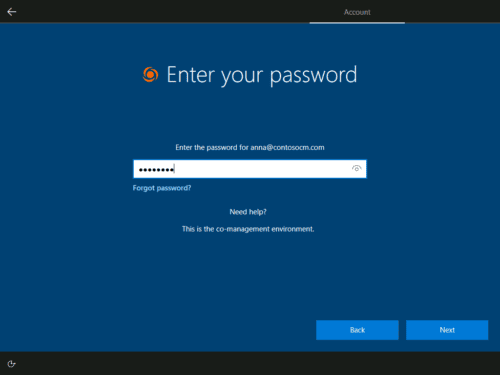Click the 'Need help?' text

pyautogui.click(x=248, y=212)
